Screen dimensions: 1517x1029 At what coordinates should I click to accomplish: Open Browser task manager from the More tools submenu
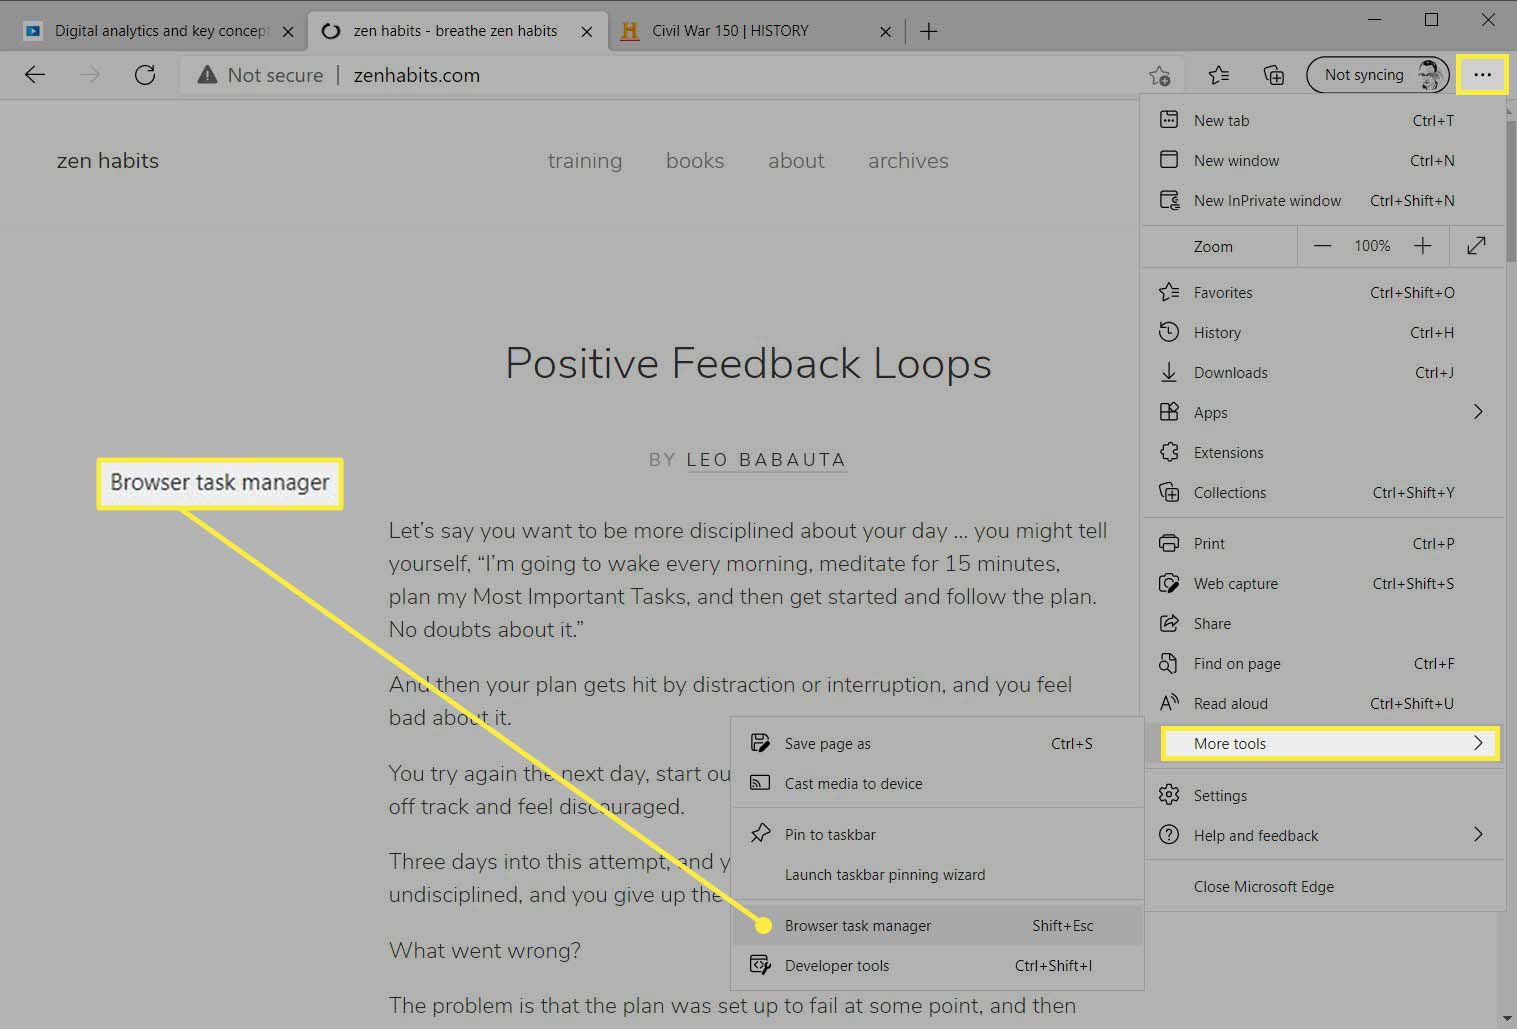(x=937, y=925)
